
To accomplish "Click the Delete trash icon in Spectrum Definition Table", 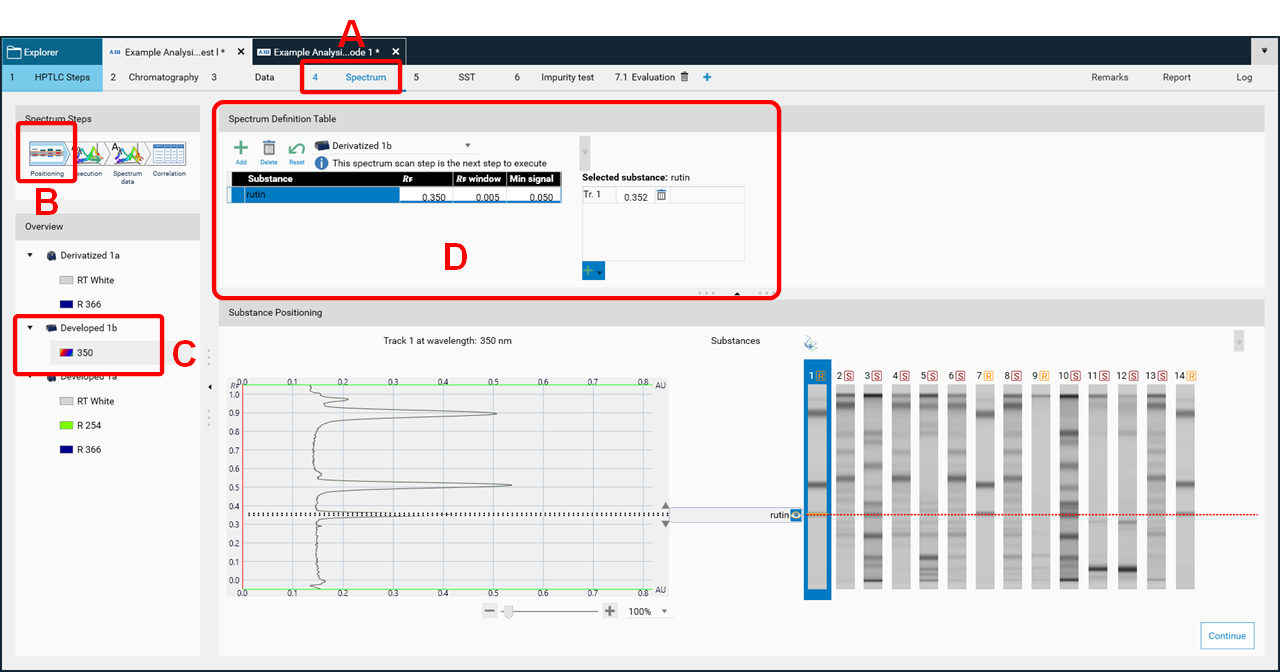I will point(269,148).
